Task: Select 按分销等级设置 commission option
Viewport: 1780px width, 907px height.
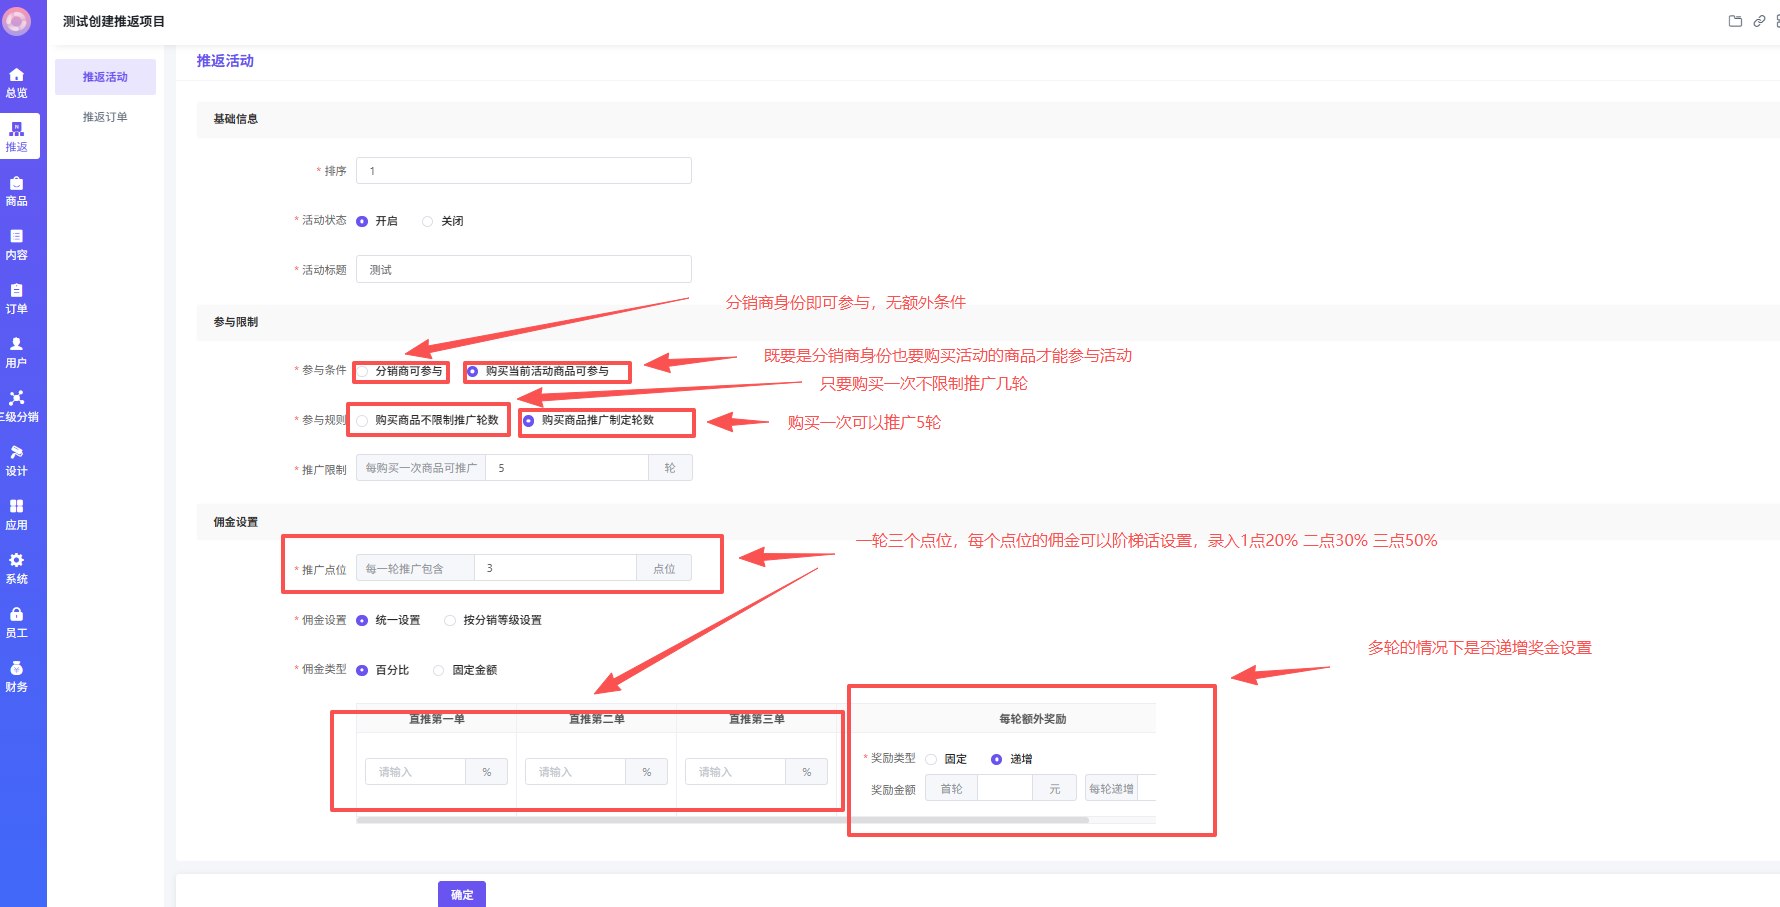Action: [x=450, y=621]
